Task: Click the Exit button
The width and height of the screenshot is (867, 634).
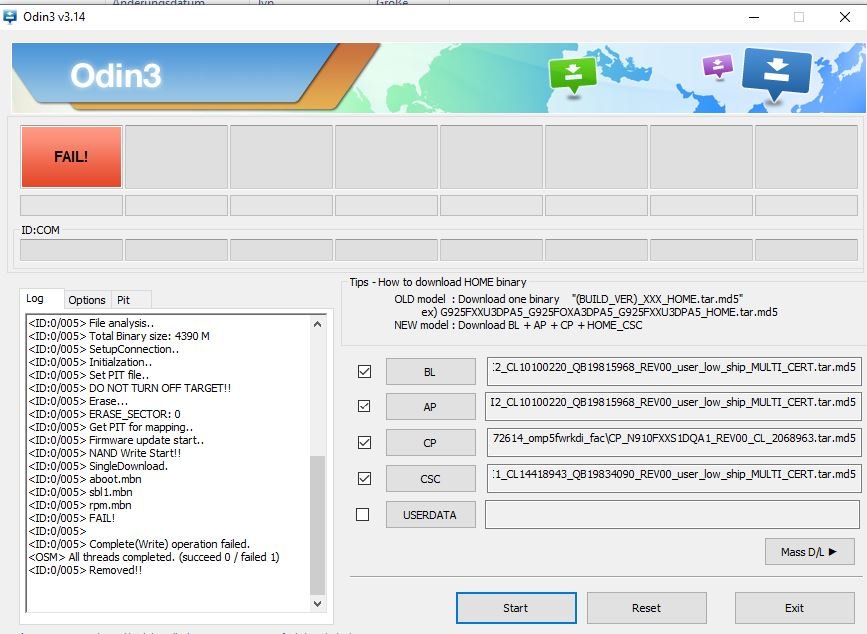Action: pos(794,608)
